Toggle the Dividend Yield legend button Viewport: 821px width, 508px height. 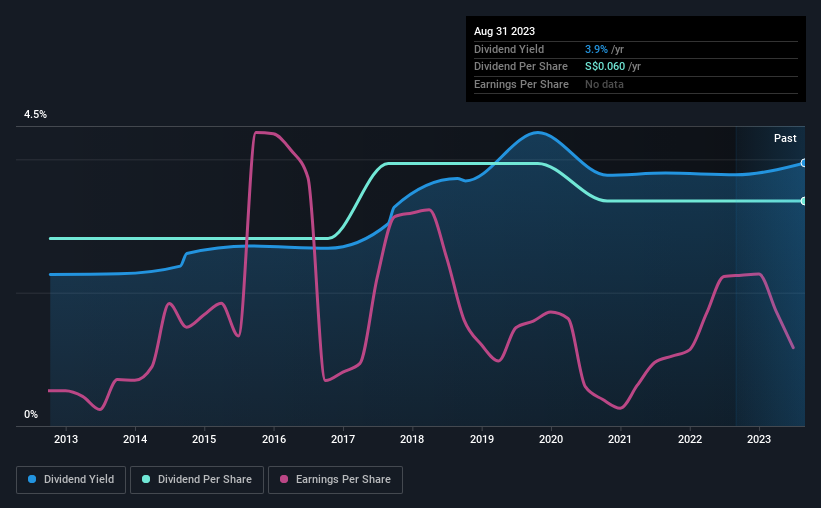[71, 480]
